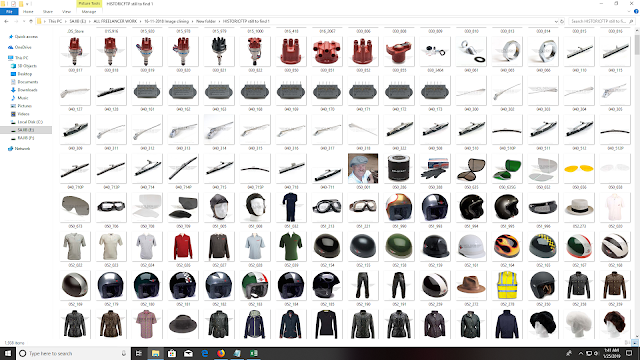This screenshot has width=640, height=360.
Task: Go forward using the Forward arrow
Action: pyautogui.click(x=16, y=21)
